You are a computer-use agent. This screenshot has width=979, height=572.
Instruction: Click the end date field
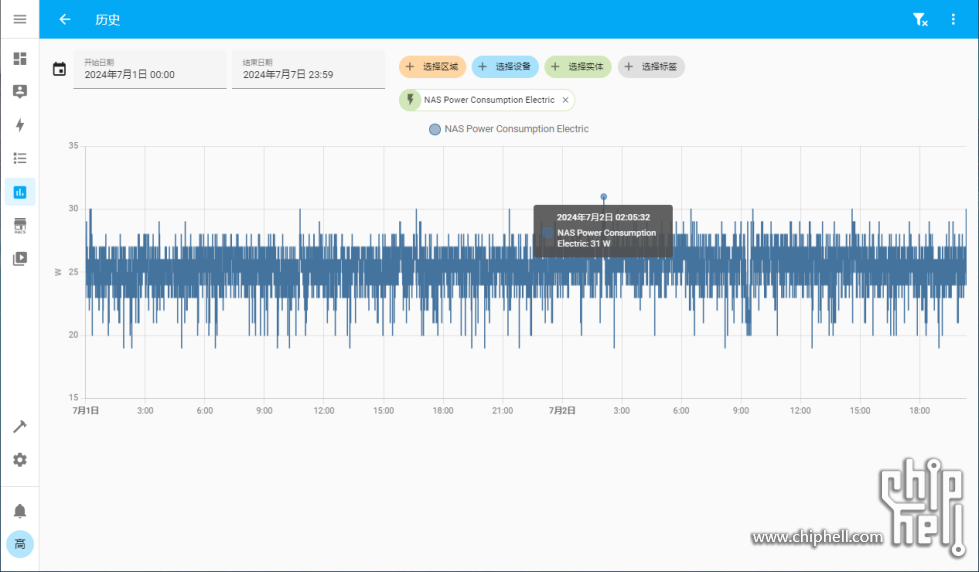click(x=308, y=69)
